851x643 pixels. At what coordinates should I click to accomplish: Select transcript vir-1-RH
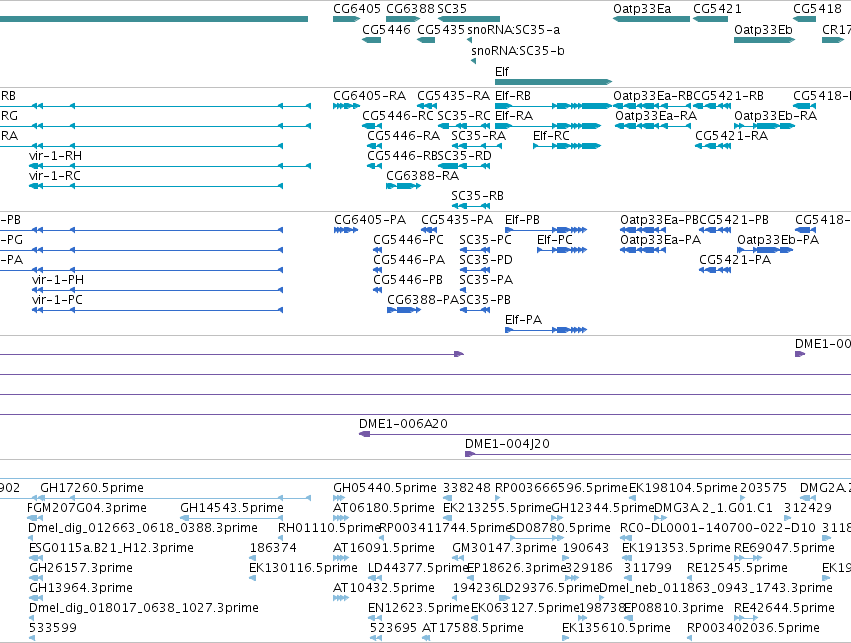55,156
